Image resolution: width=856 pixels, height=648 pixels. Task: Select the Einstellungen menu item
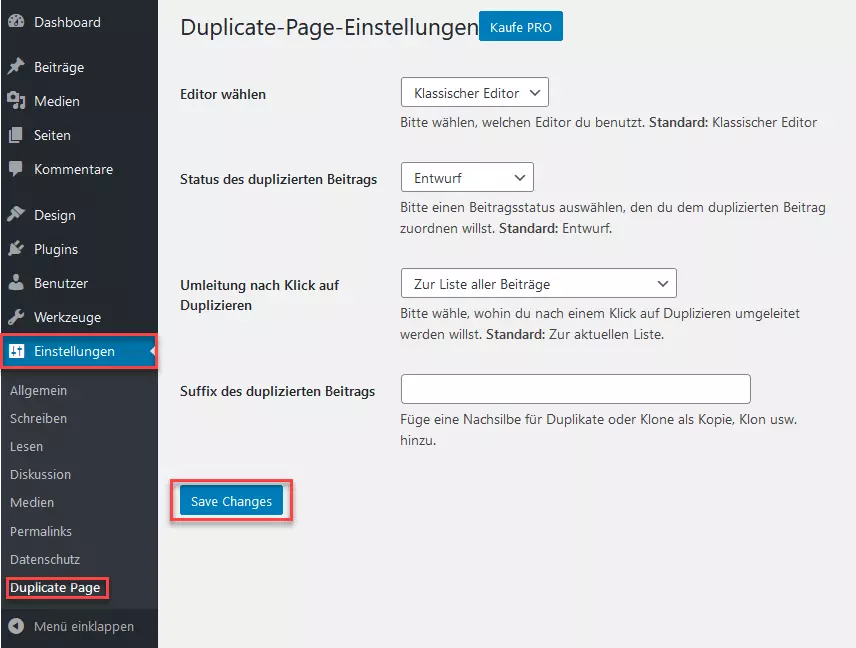pos(79,351)
